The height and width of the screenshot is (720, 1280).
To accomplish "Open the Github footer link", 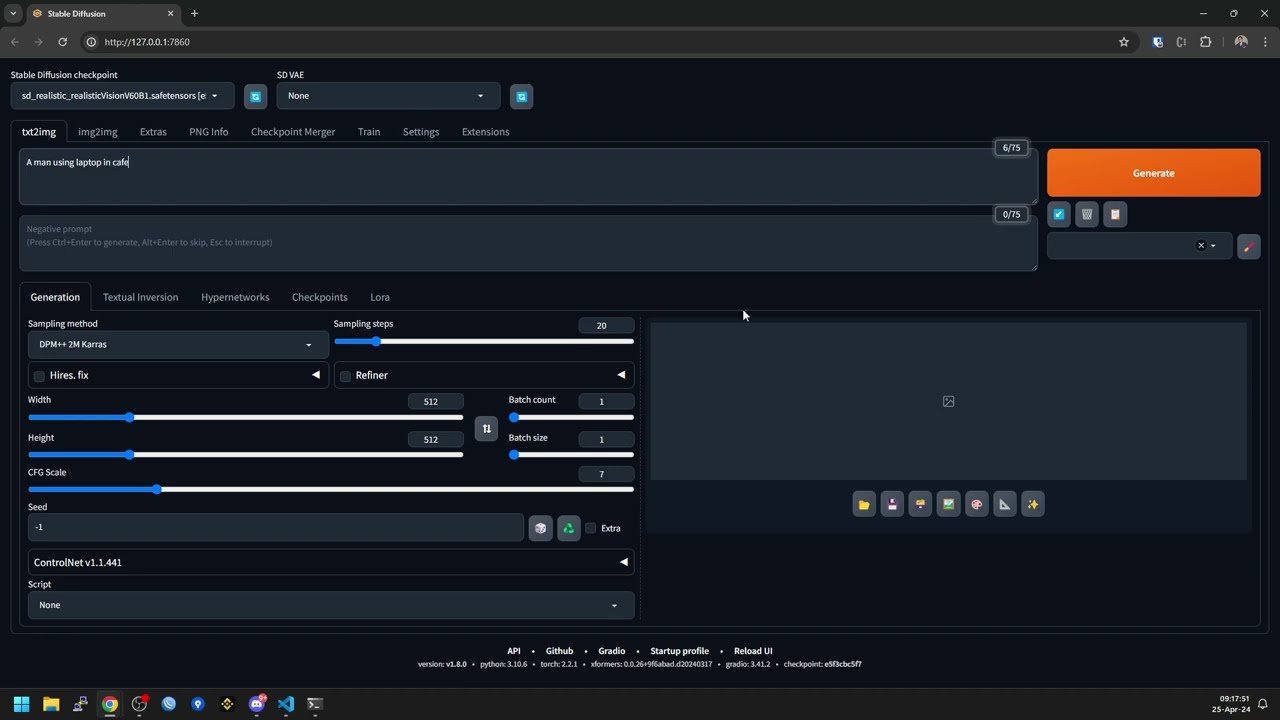I will 559,651.
